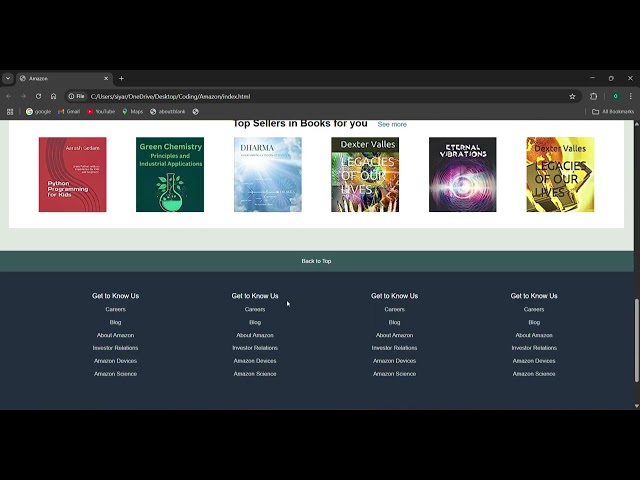
Task: Click Amazon Science in first footer column
Action: [116, 374]
